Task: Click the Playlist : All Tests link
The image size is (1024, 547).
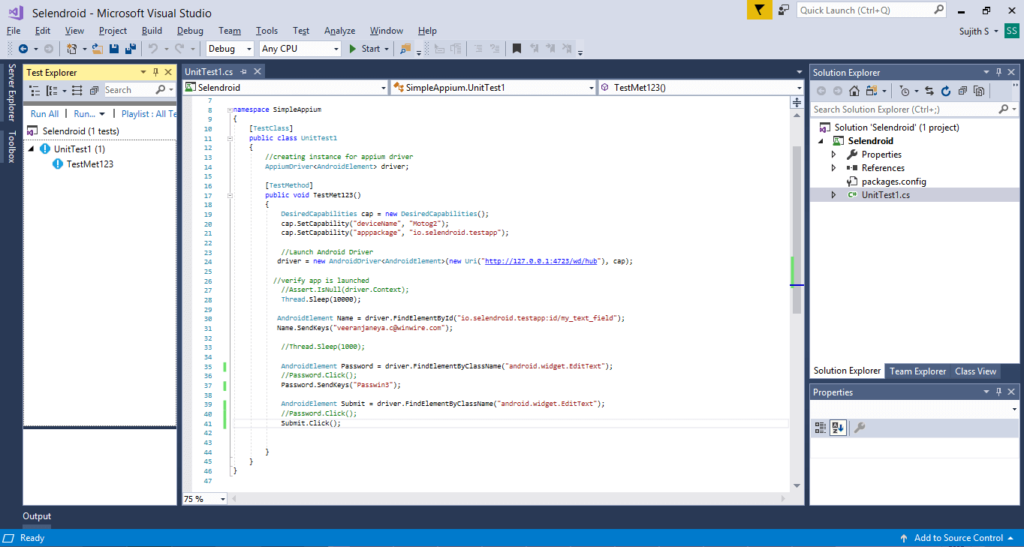Action: click(x=149, y=114)
